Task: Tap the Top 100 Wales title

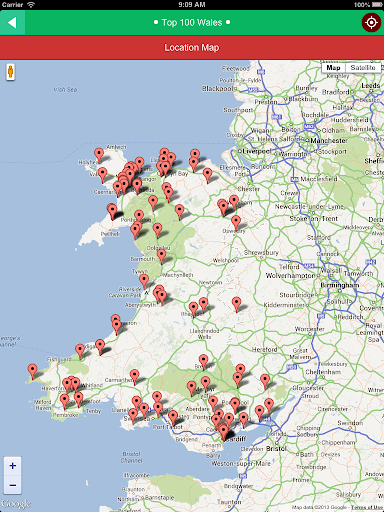Action: [192, 23]
